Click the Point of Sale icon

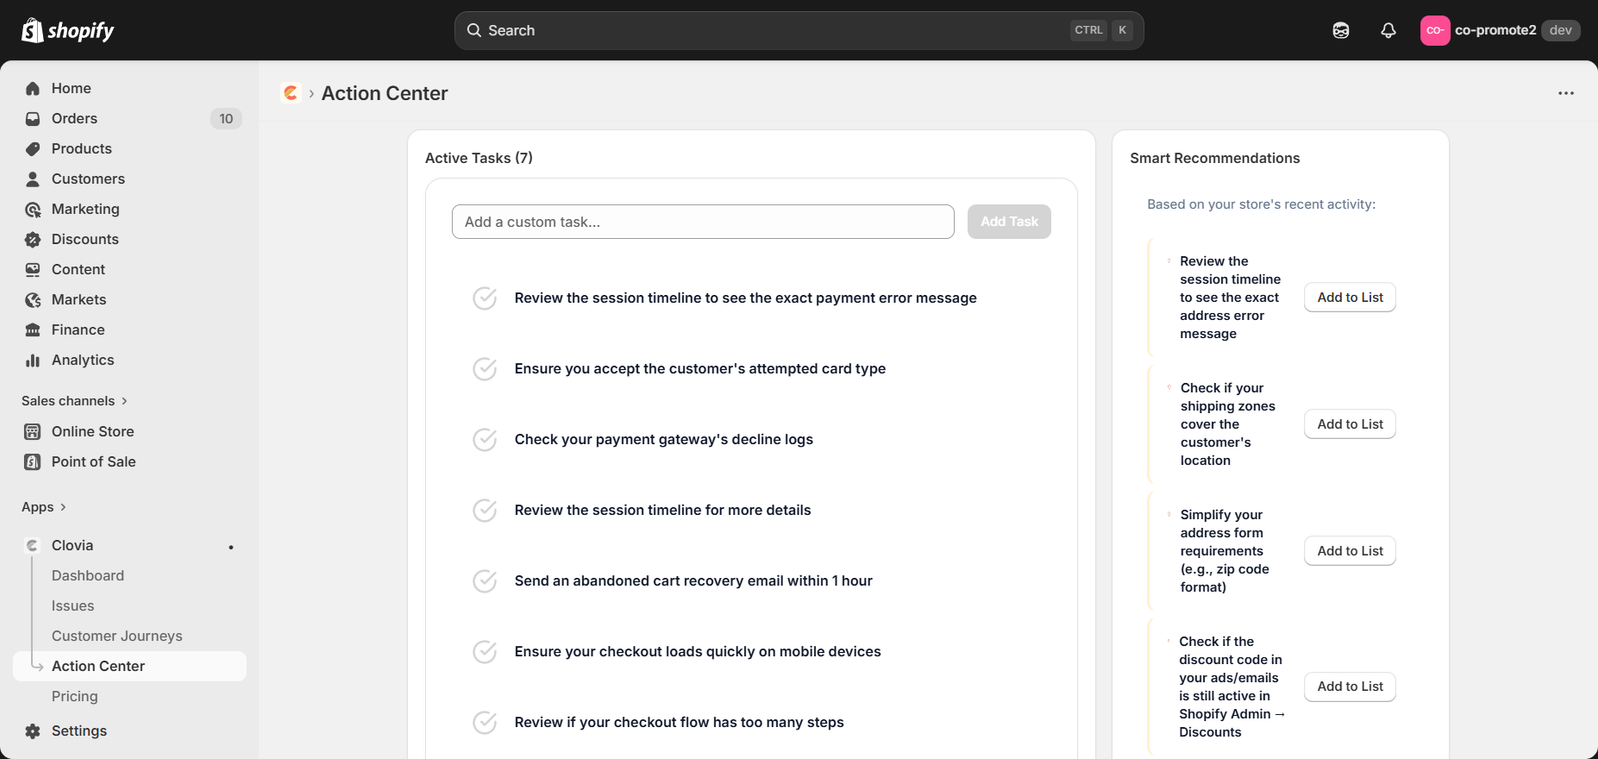pyautogui.click(x=33, y=461)
